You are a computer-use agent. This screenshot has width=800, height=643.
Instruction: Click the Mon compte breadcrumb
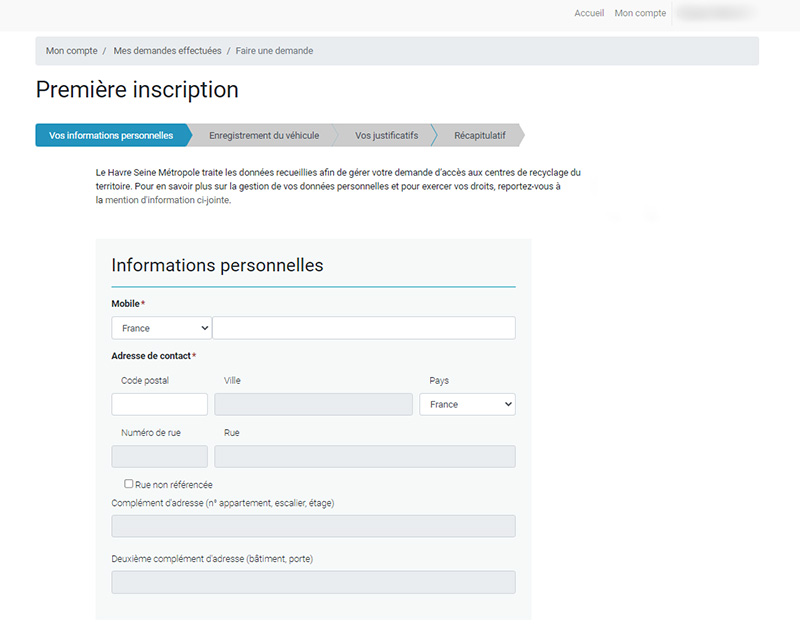(x=69, y=51)
